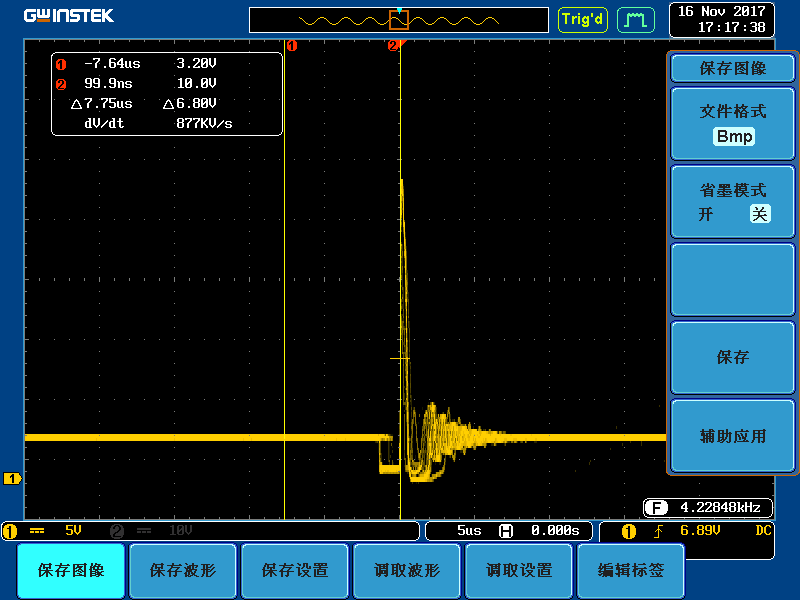This screenshot has height=600, width=800.
Task: Click the 0.000s horizontal position value
Action: pyautogui.click(x=555, y=531)
